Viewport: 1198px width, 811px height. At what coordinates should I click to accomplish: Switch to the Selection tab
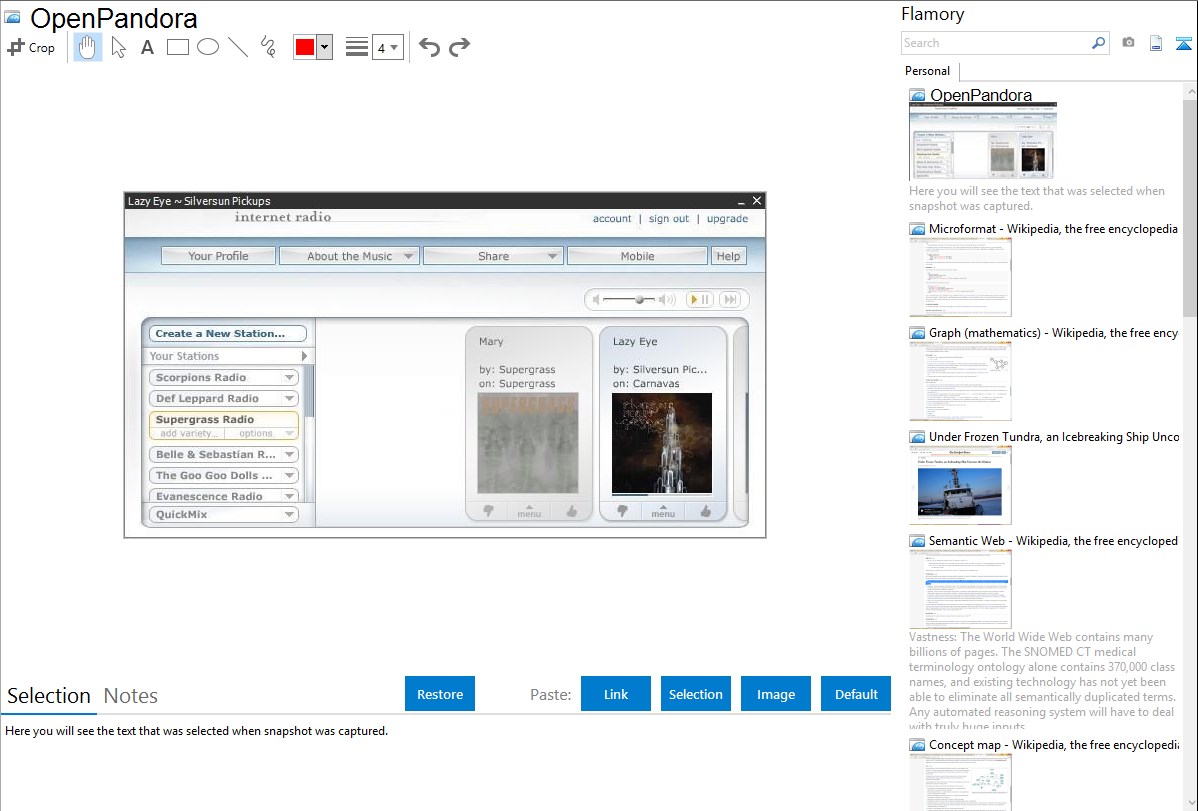click(x=49, y=696)
